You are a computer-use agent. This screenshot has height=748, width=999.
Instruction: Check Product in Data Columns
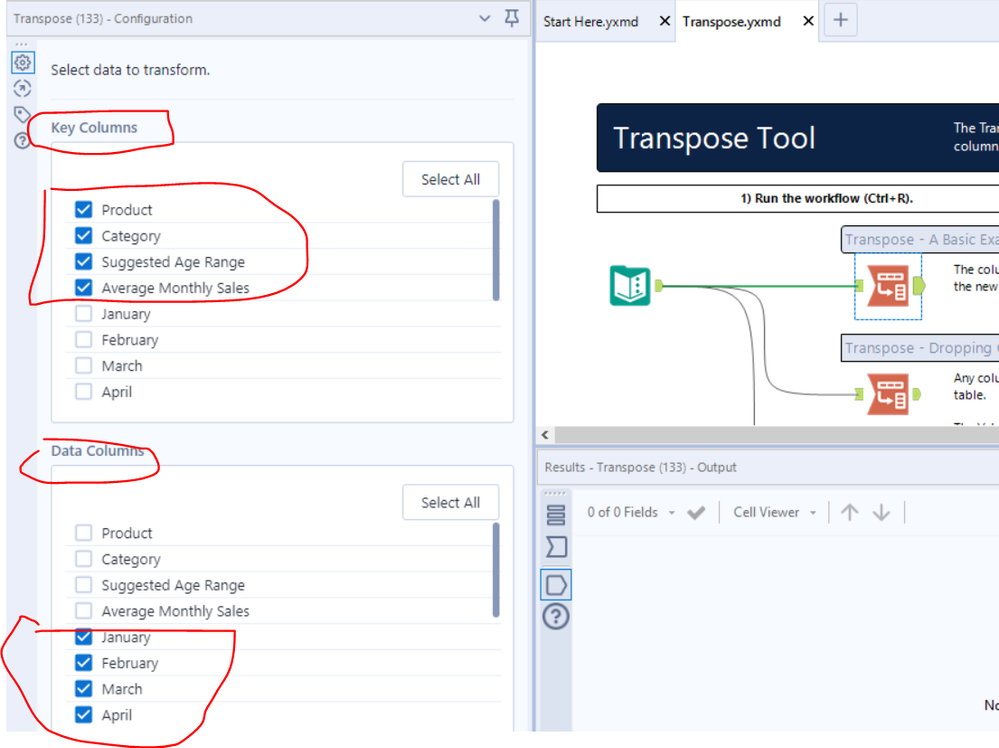pyautogui.click(x=83, y=533)
